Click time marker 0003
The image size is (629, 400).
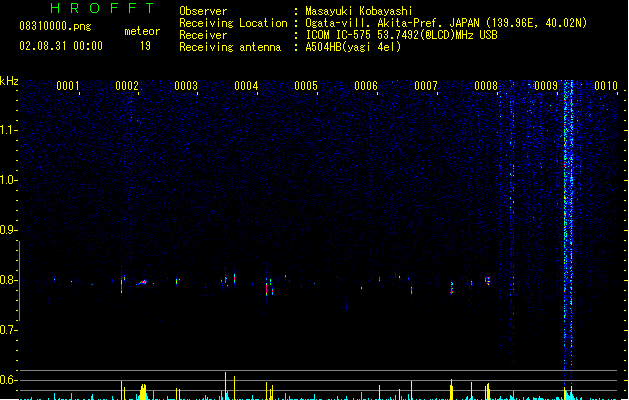tap(186, 86)
